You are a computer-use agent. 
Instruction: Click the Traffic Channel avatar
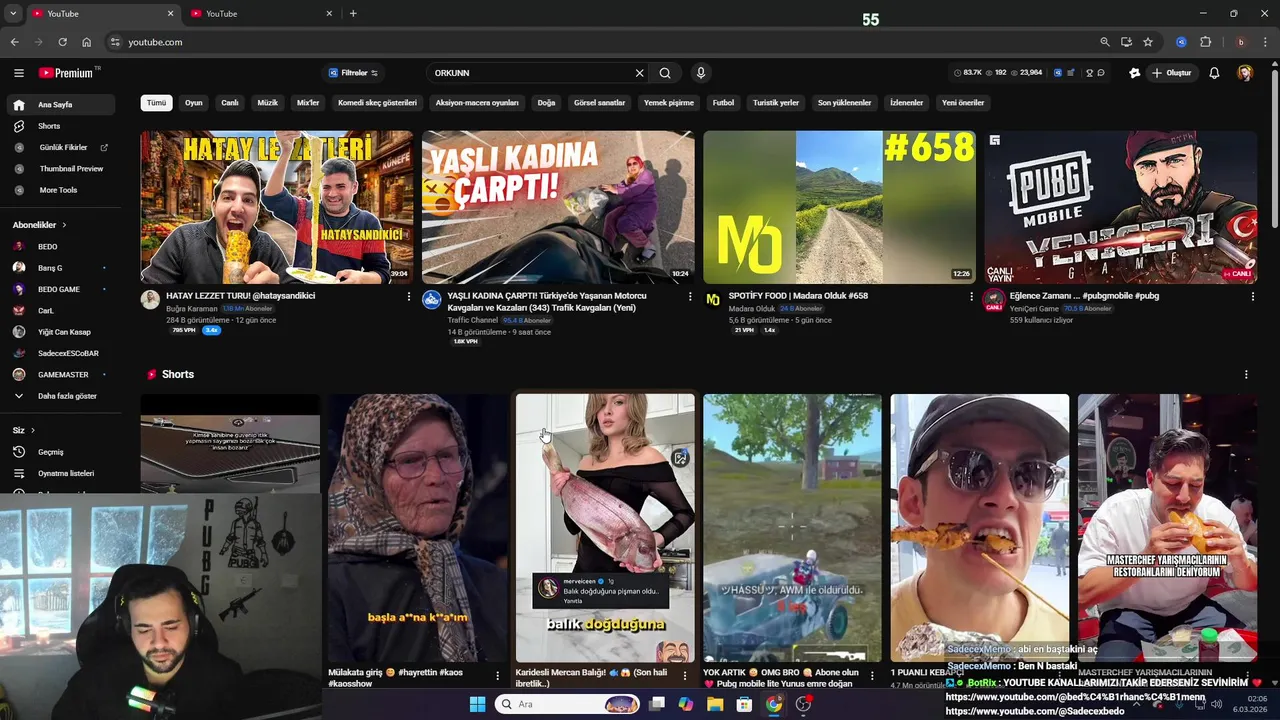coord(431,299)
